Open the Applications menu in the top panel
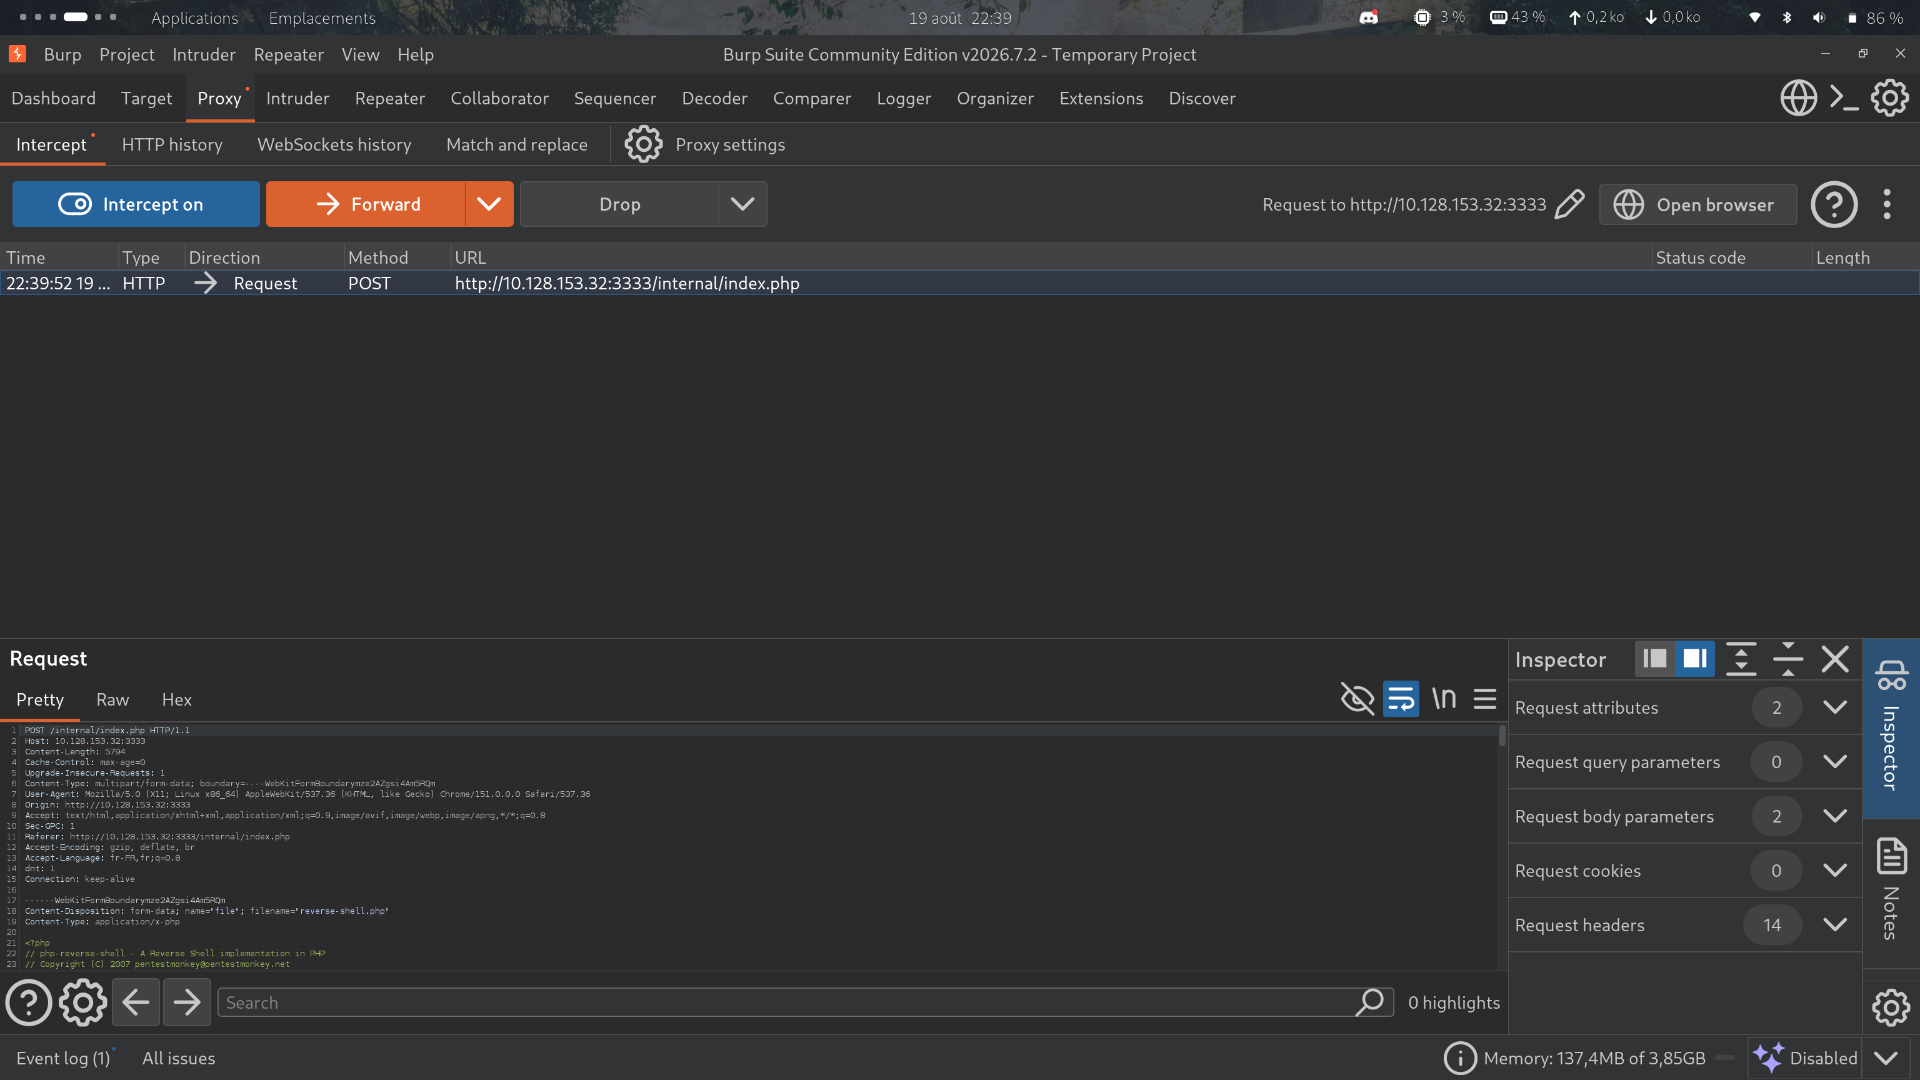The height and width of the screenshot is (1080, 1920). pyautogui.click(x=195, y=18)
